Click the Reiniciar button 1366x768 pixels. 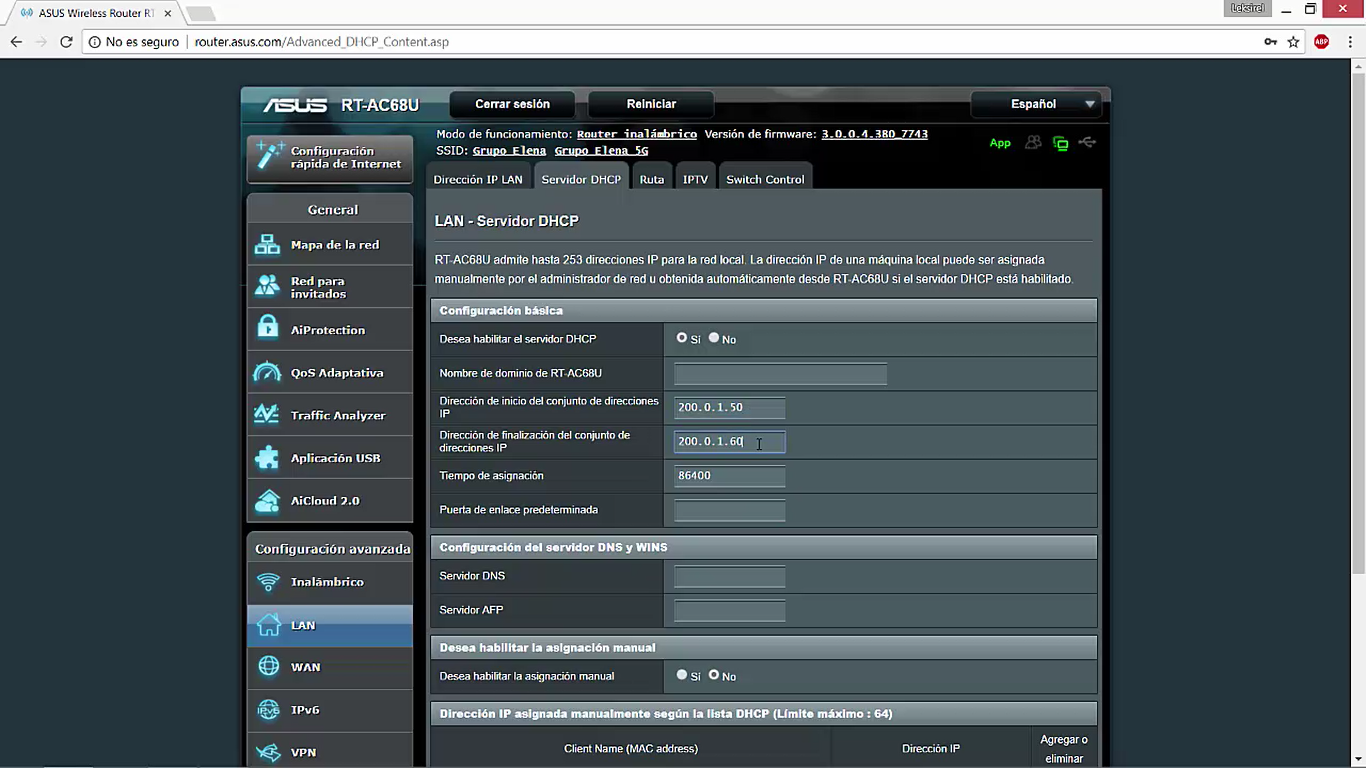[x=651, y=104]
